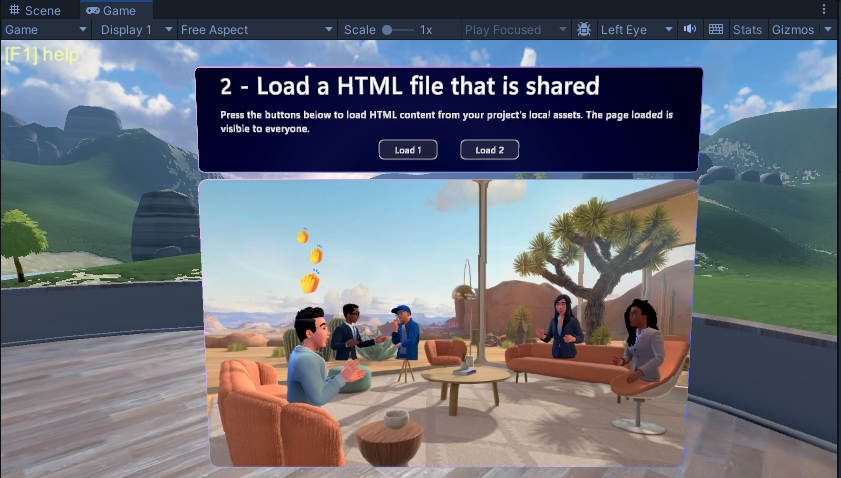Click the [F1] help text

42,55
